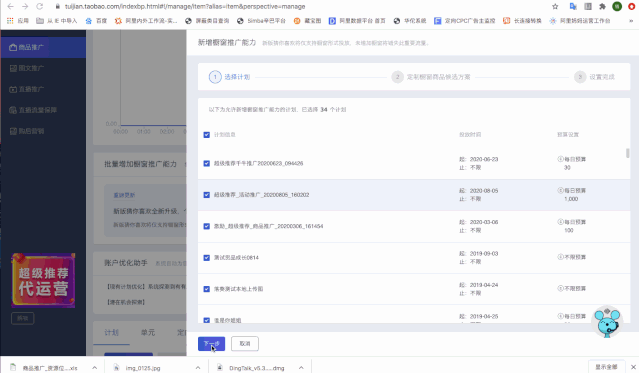Select the 单元 tab in background page

pos(148,333)
